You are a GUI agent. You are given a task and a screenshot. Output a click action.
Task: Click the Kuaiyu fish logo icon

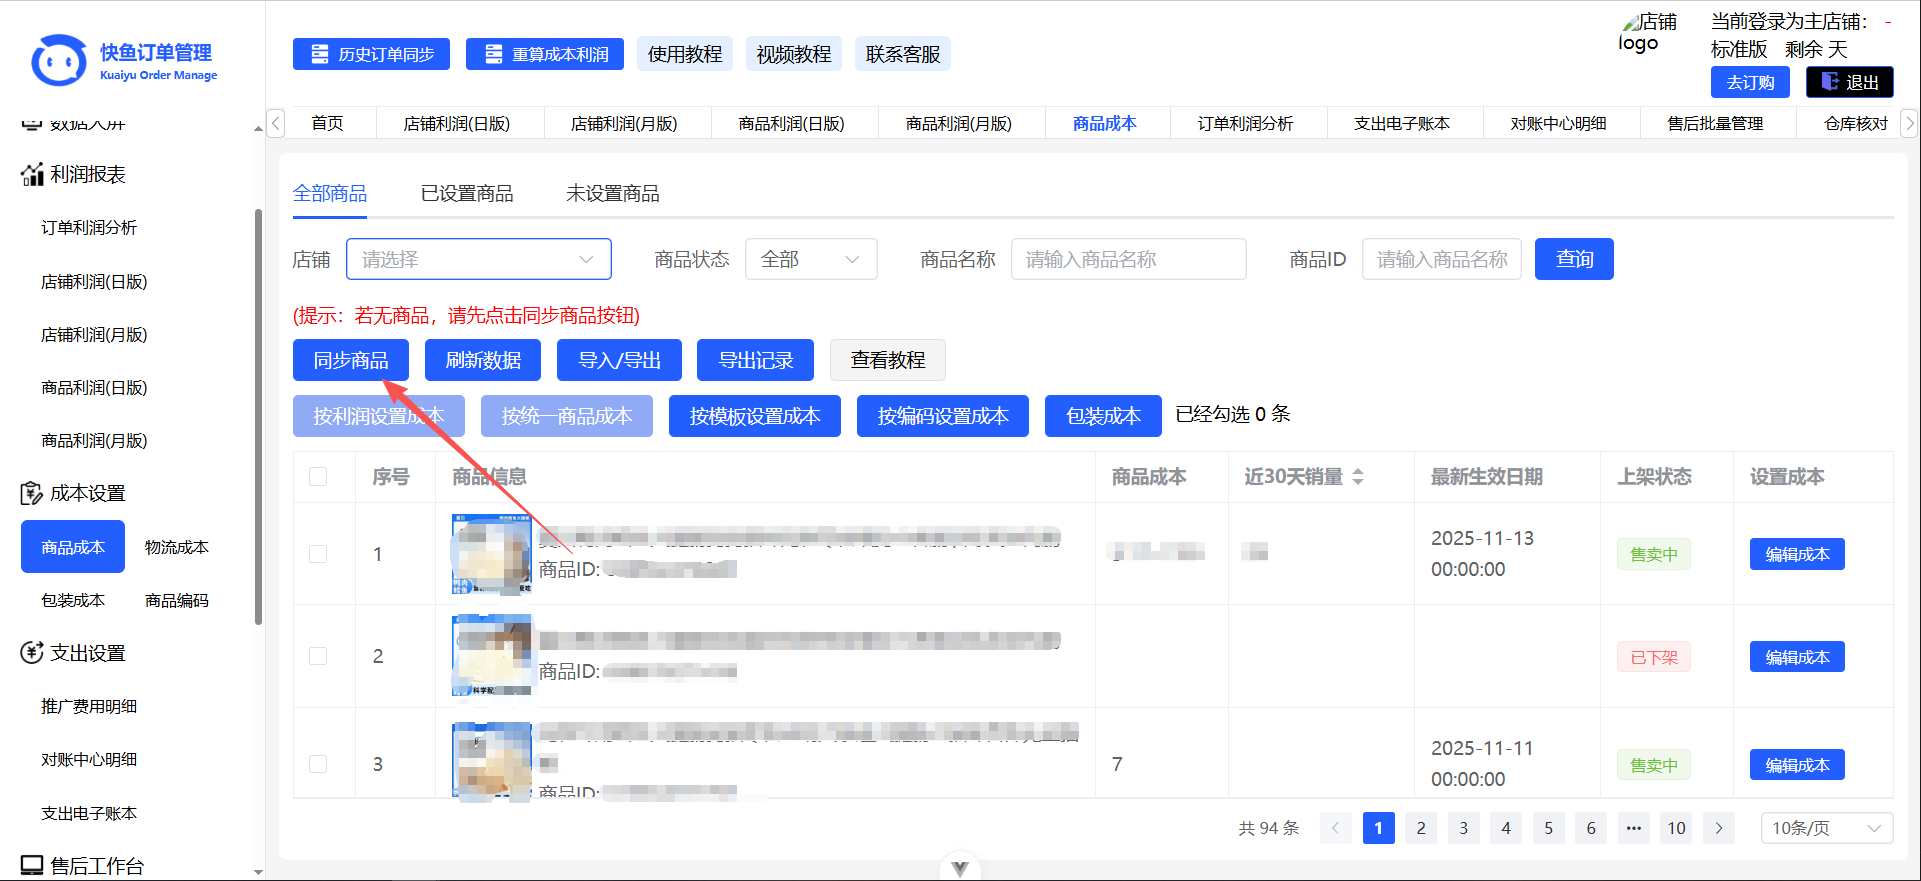click(59, 61)
